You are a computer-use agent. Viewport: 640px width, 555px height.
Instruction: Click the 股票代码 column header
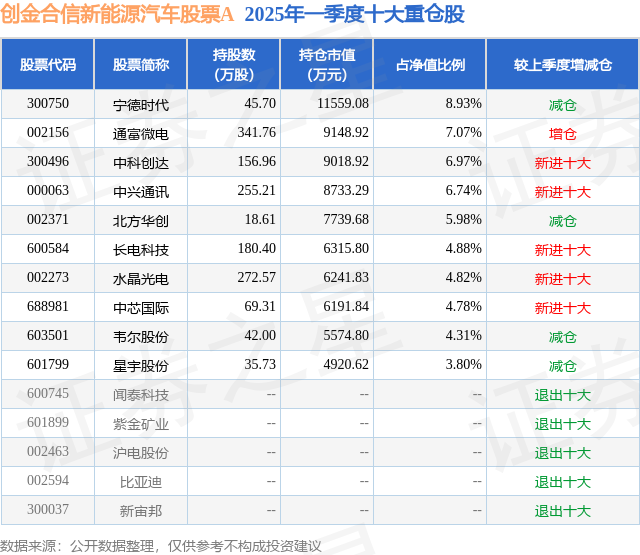click(48, 64)
